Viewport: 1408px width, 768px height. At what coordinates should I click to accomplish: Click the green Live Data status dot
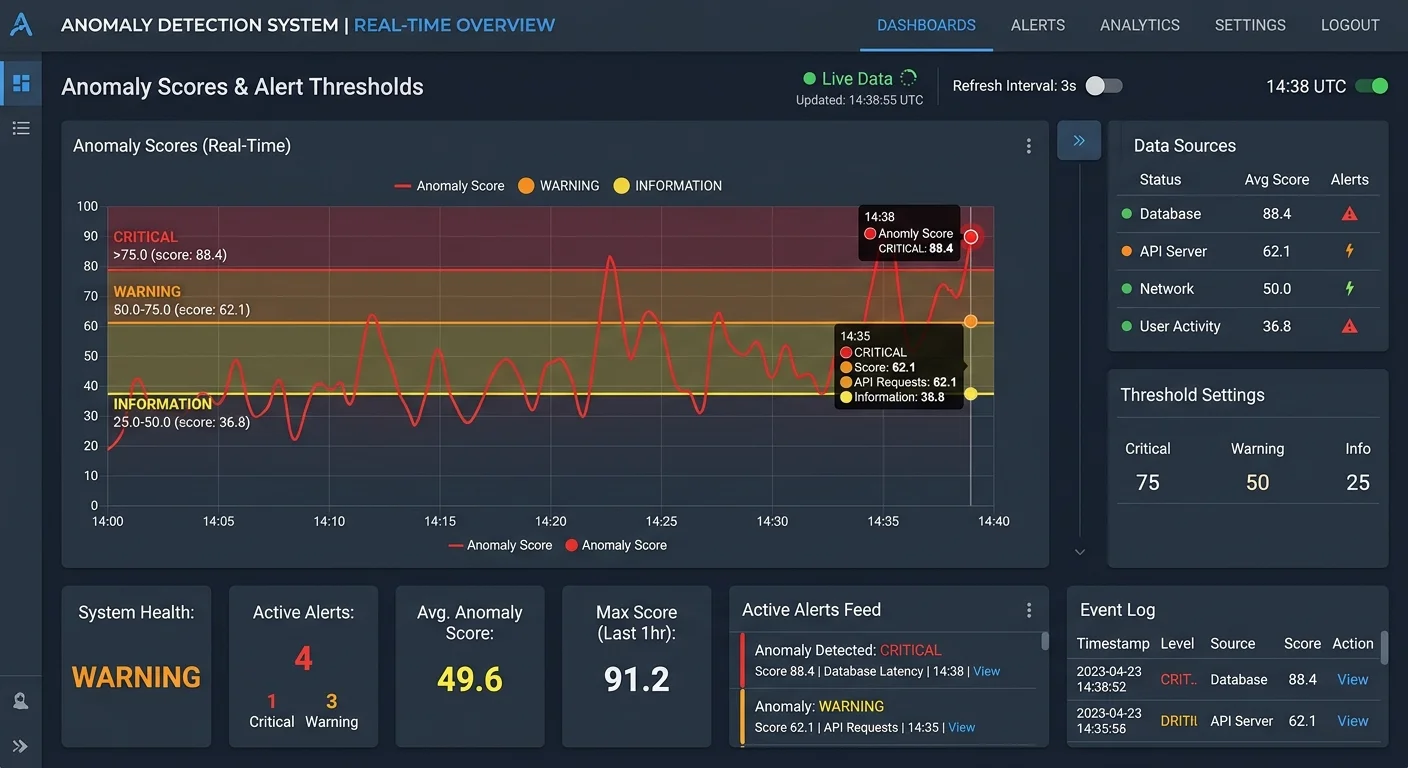[809, 78]
